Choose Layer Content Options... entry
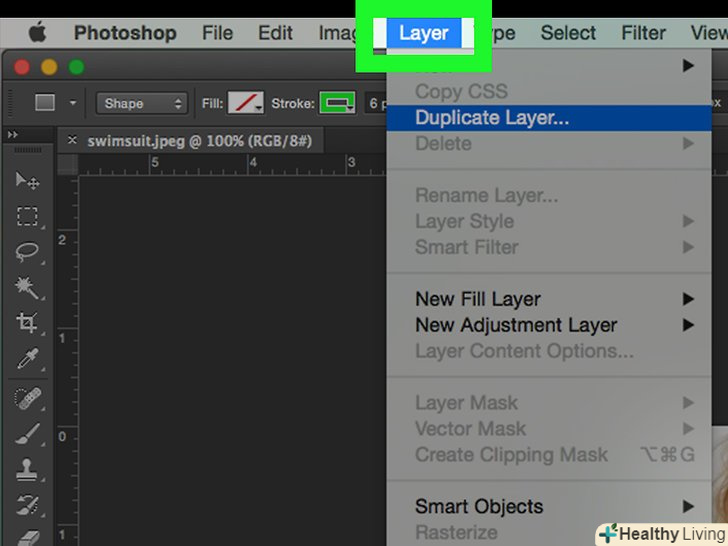This screenshot has height=546, width=728. pos(549,351)
